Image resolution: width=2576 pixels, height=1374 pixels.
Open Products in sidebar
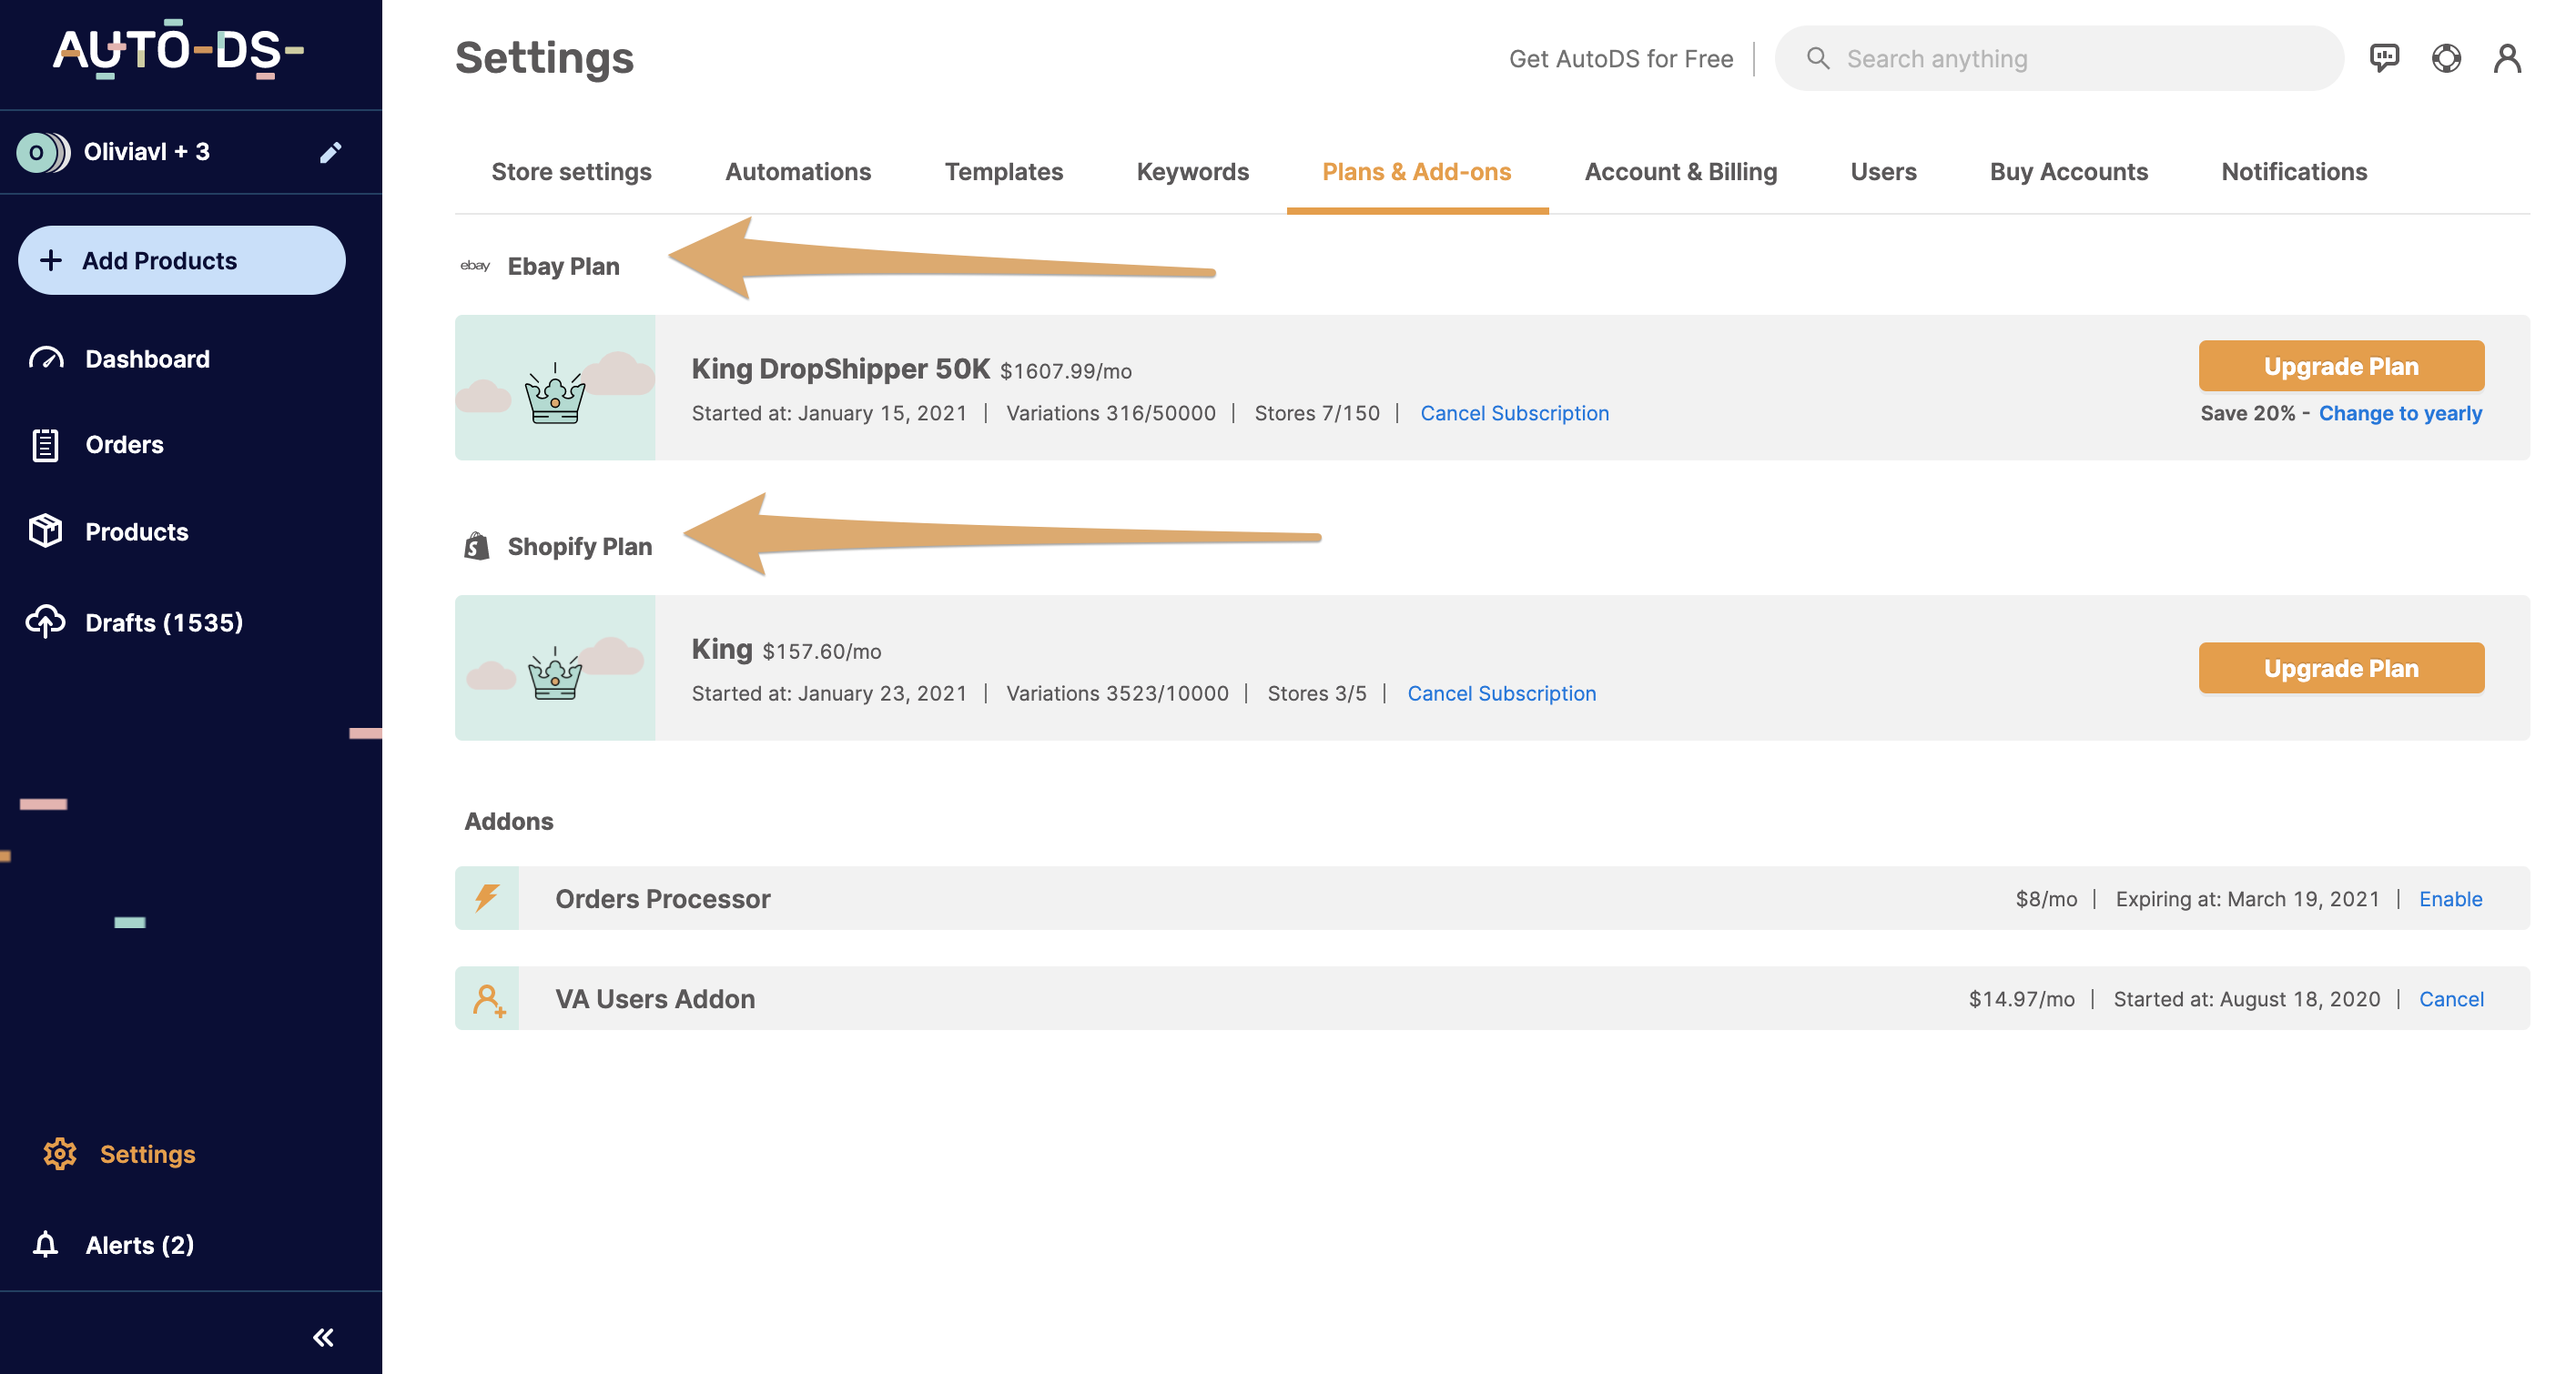click(136, 531)
